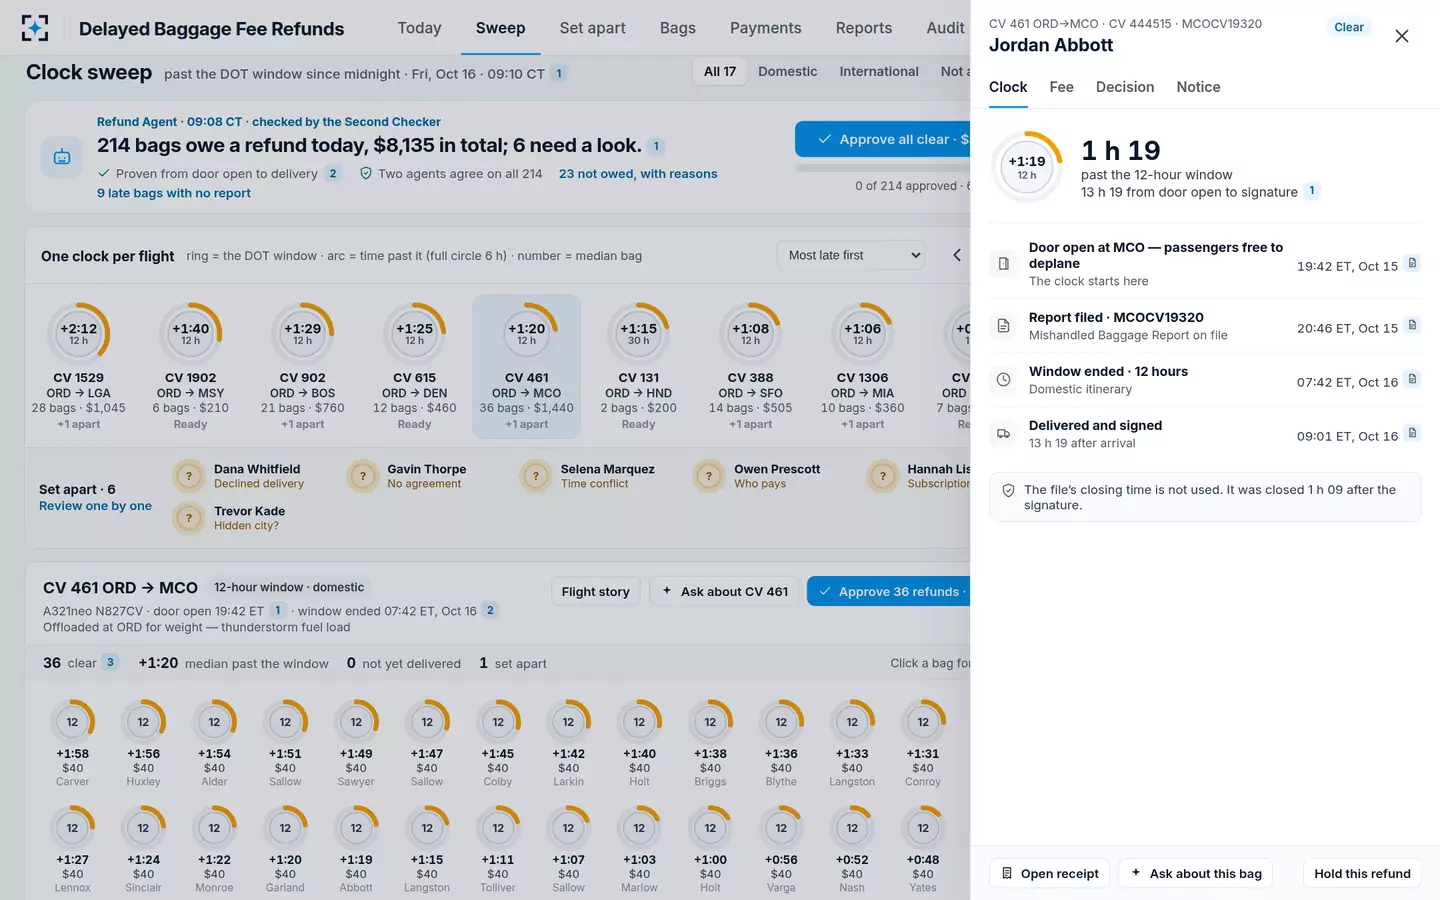Close the Jordan Abbott detail panel
Screen dimensions: 1440x900
click(x=1401, y=36)
